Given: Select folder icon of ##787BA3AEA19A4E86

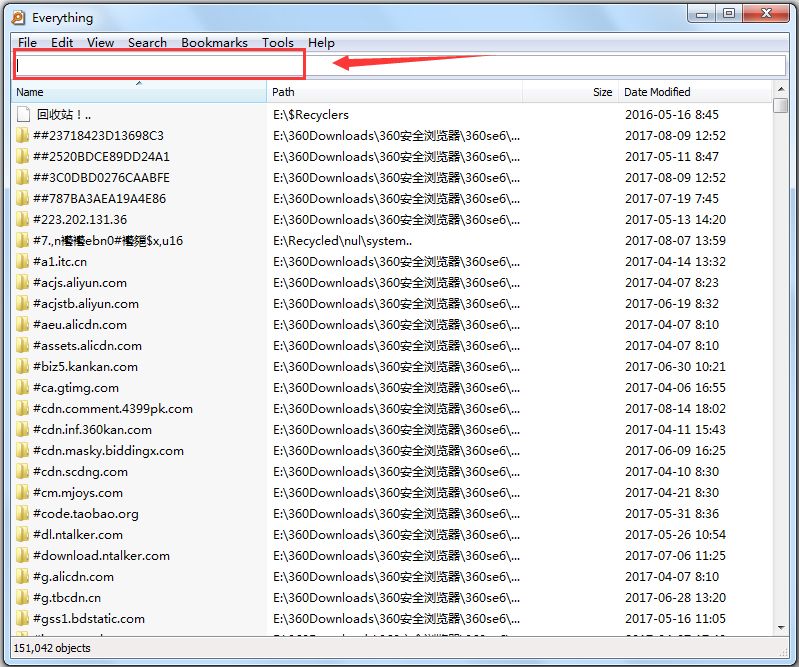Looking at the screenshot, I should [22, 198].
